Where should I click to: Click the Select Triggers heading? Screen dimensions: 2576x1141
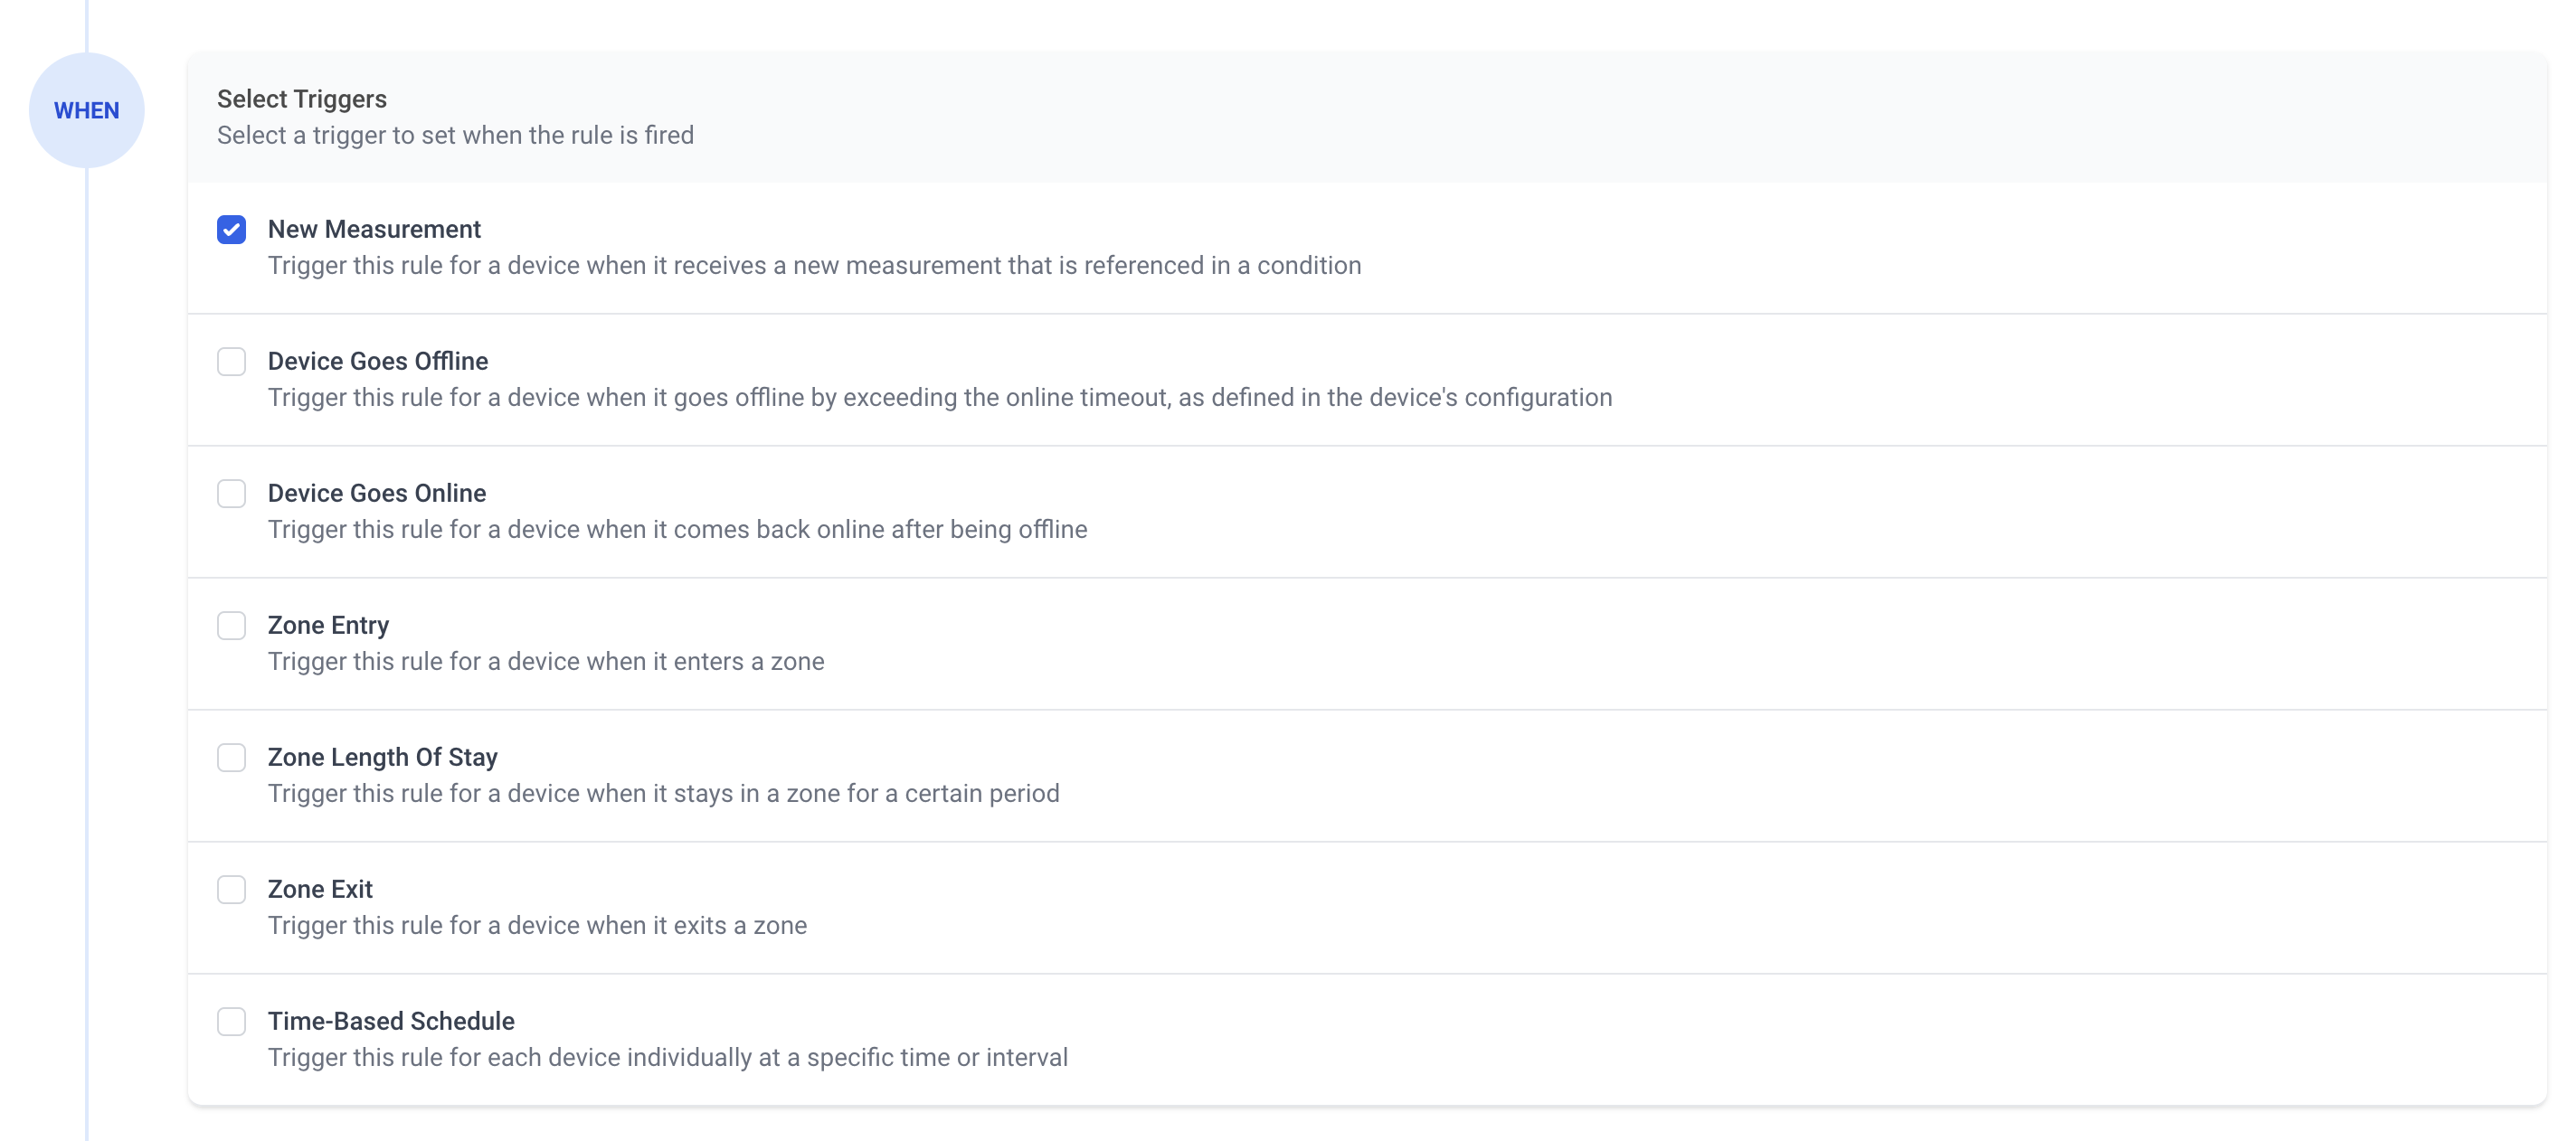302,99
